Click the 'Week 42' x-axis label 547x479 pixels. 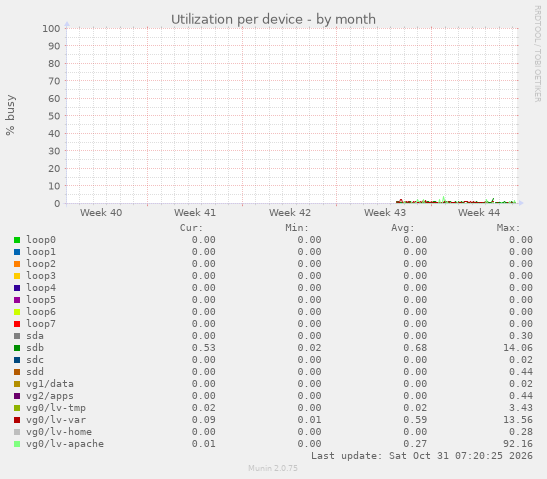tap(290, 213)
